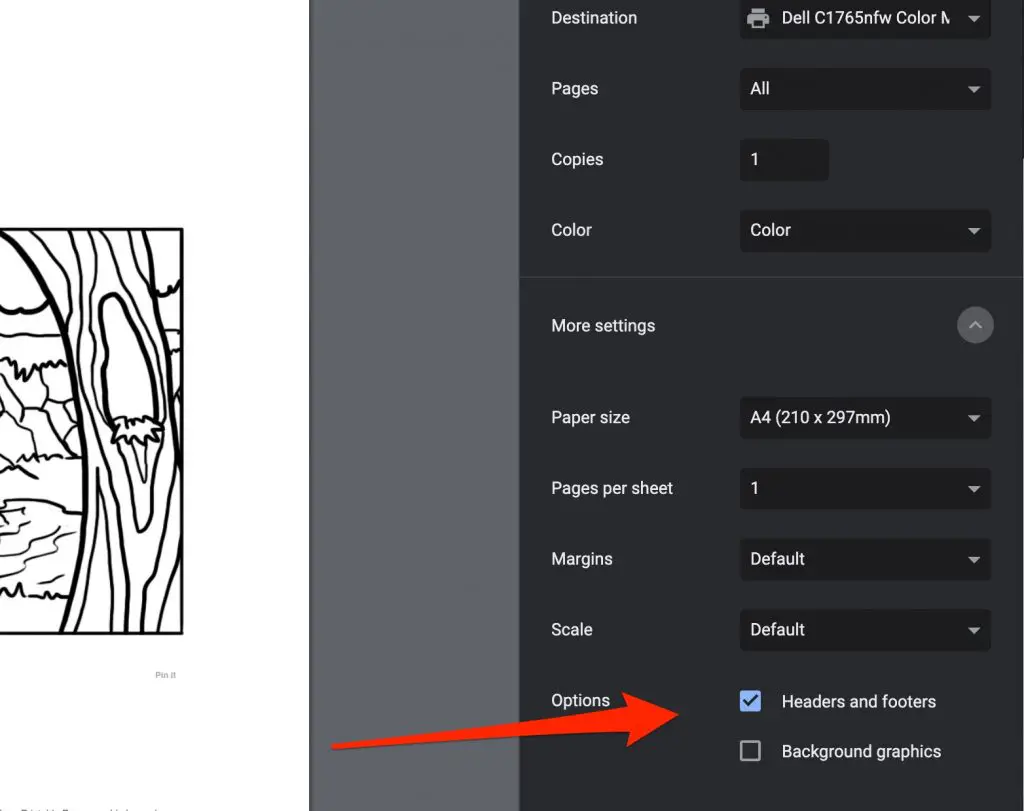This screenshot has width=1024, height=811.
Task: Collapse More settings with the chevron button
Action: (x=975, y=325)
